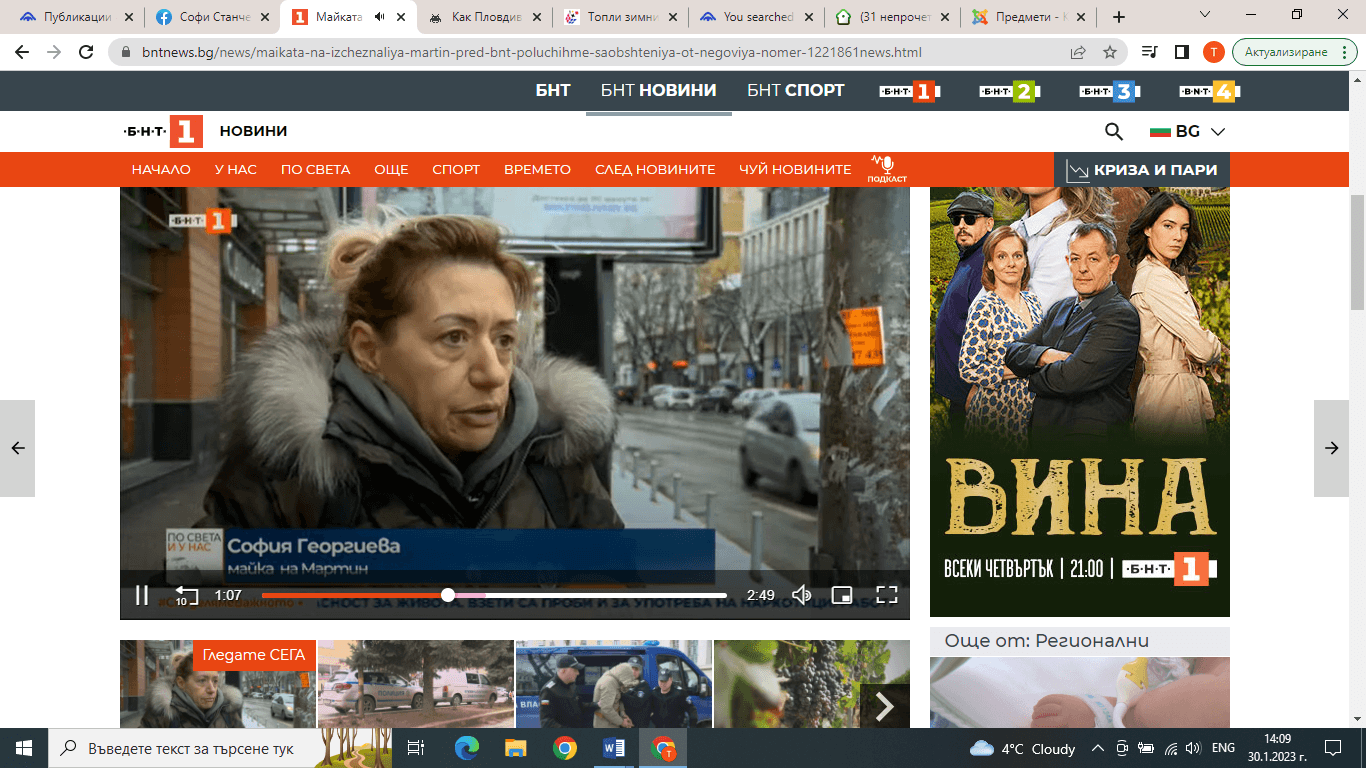
Task: Click browser Back button
Action: click(x=22, y=52)
